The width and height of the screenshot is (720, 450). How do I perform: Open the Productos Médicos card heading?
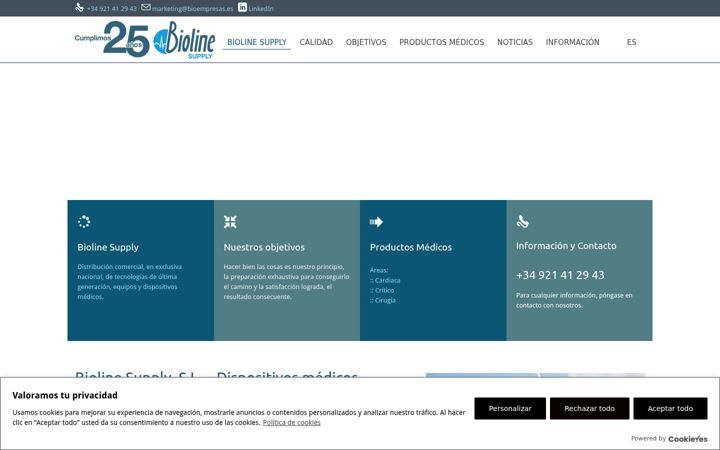coord(411,247)
